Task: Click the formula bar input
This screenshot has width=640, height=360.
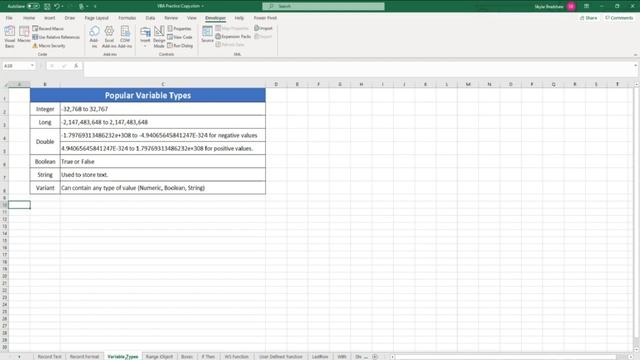Action: 358,69
